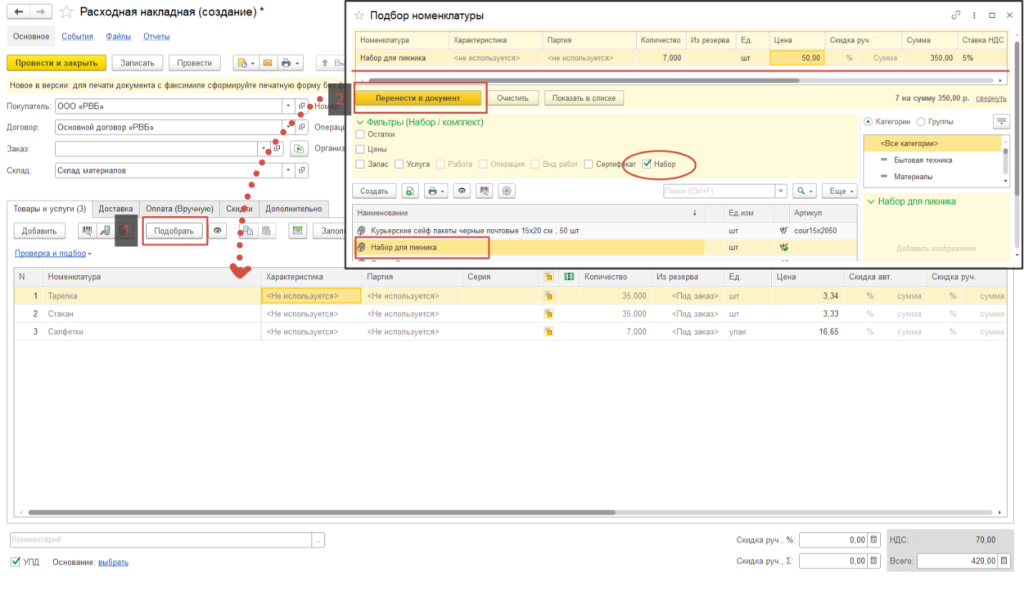Click the eye icon next to Подобрать
Viewport: 1024px width, 595px height.
coord(218,231)
